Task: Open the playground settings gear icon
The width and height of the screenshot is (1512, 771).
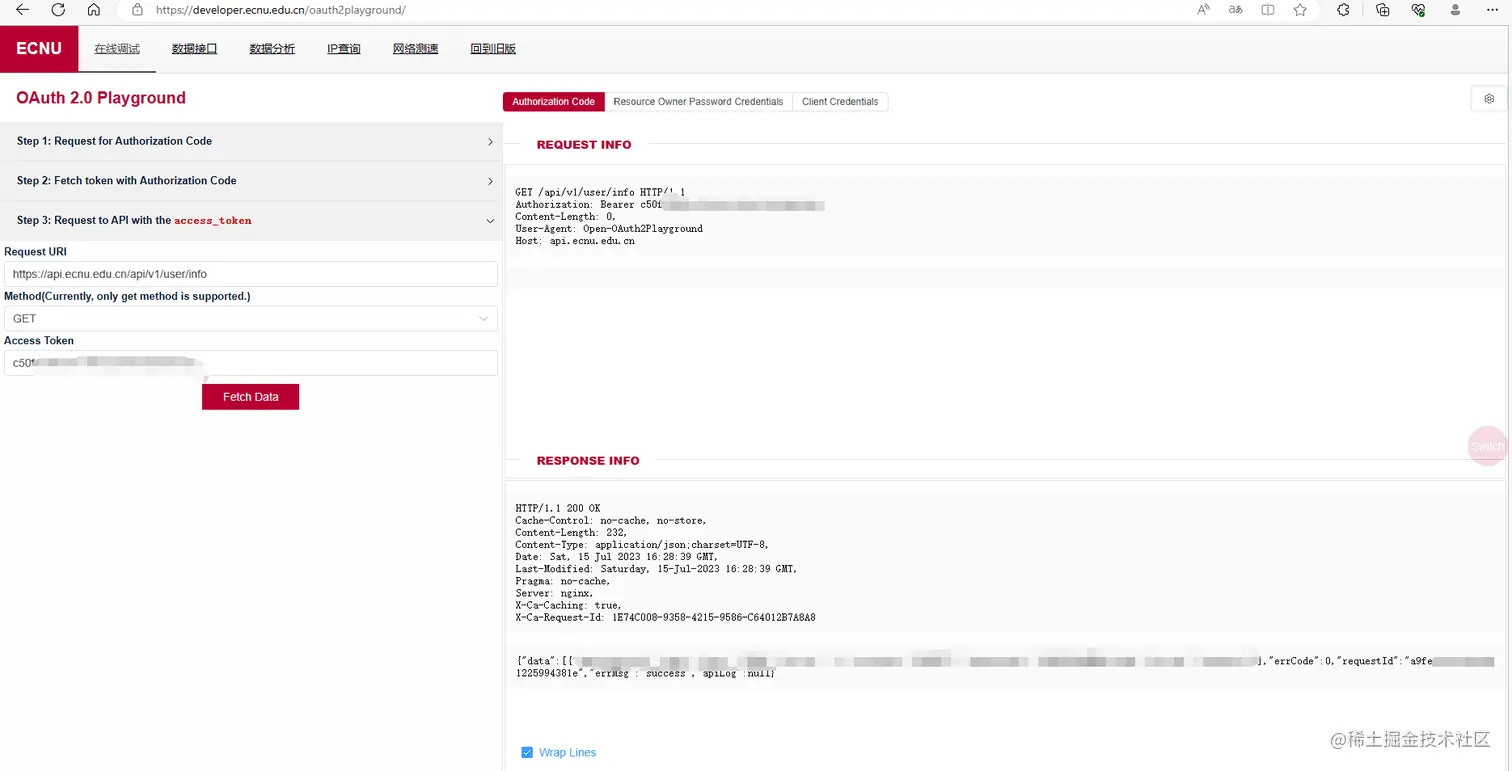Action: pyautogui.click(x=1489, y=99)
